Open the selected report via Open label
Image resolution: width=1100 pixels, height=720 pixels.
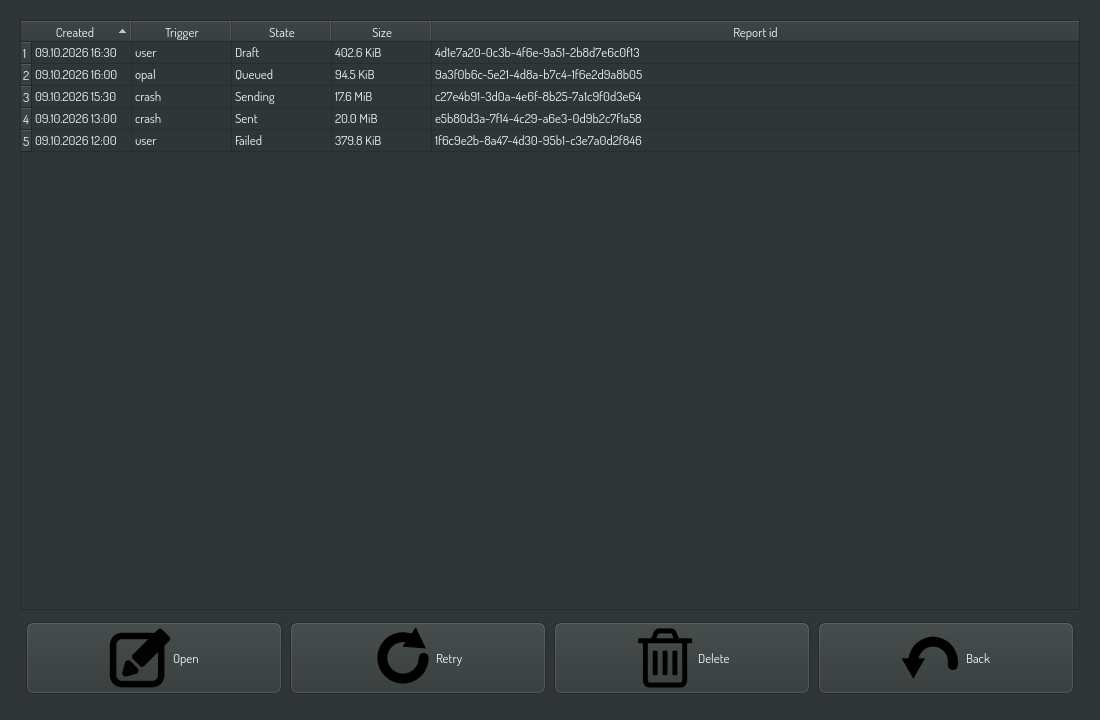click(x=186, y=659)
